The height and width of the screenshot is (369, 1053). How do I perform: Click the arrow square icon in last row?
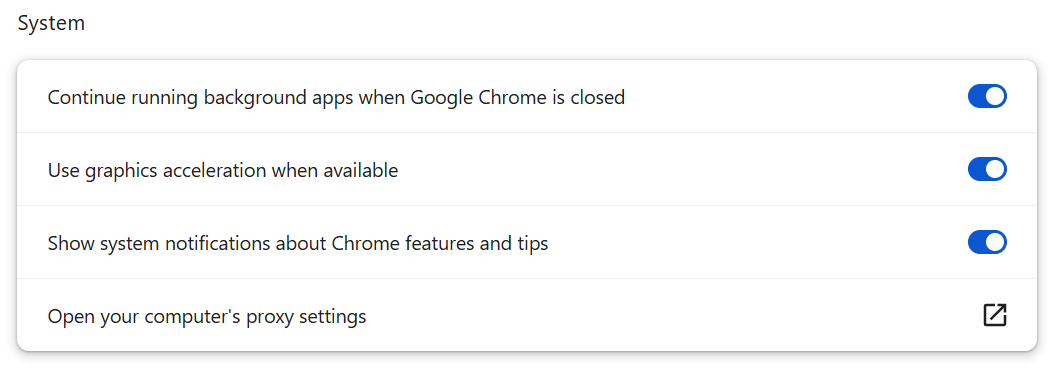pos(995,315)
